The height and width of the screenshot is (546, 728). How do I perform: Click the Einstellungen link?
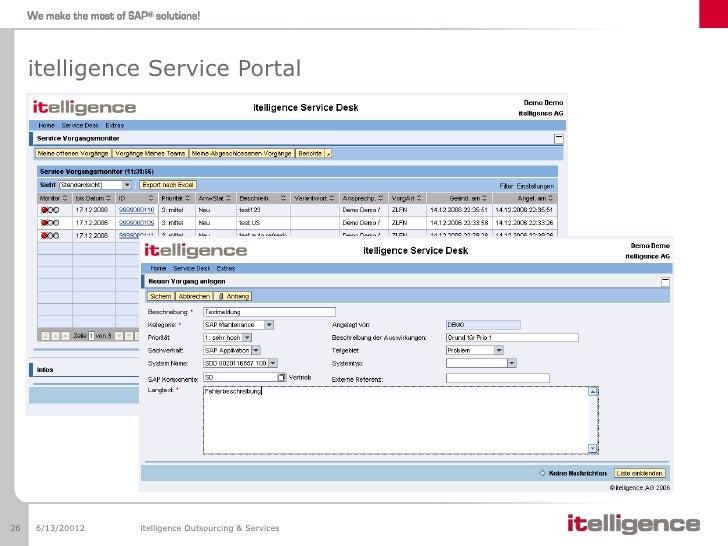point(535,186)
